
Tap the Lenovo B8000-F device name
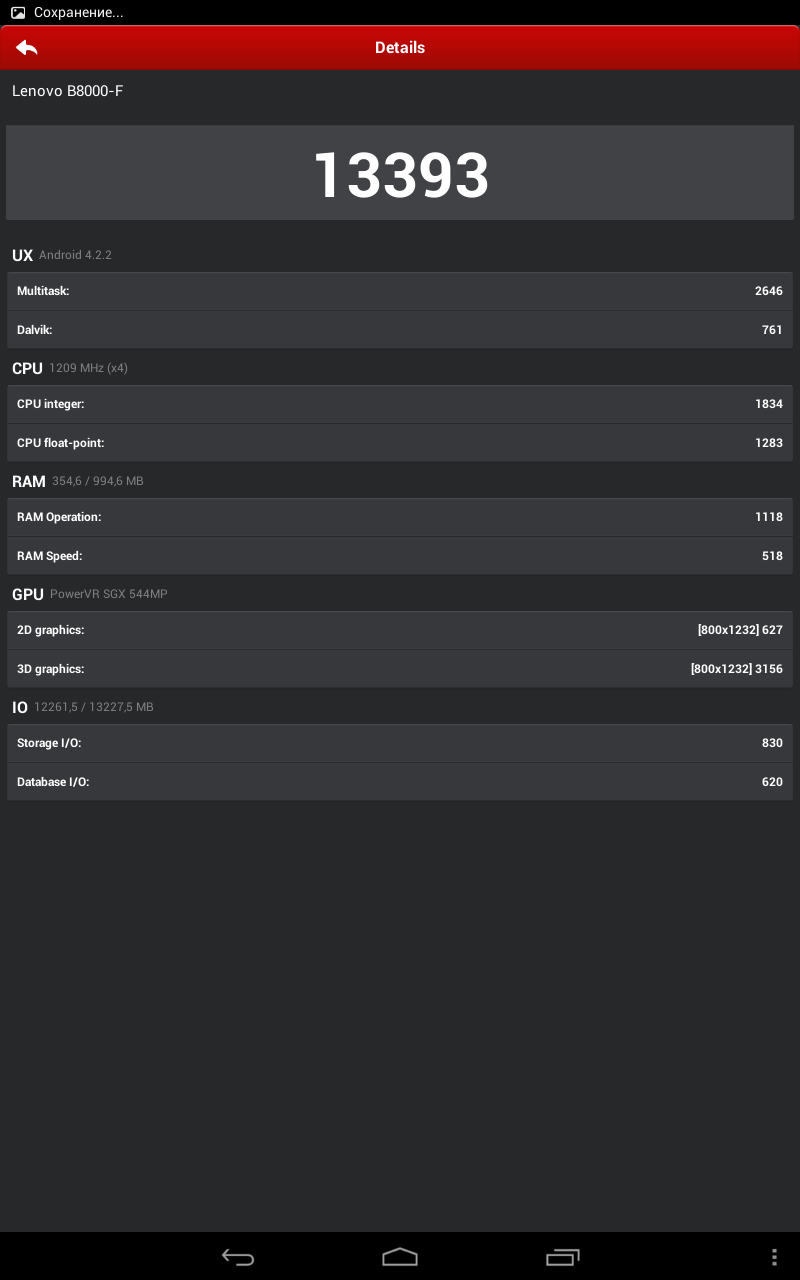tap(68, 91)
